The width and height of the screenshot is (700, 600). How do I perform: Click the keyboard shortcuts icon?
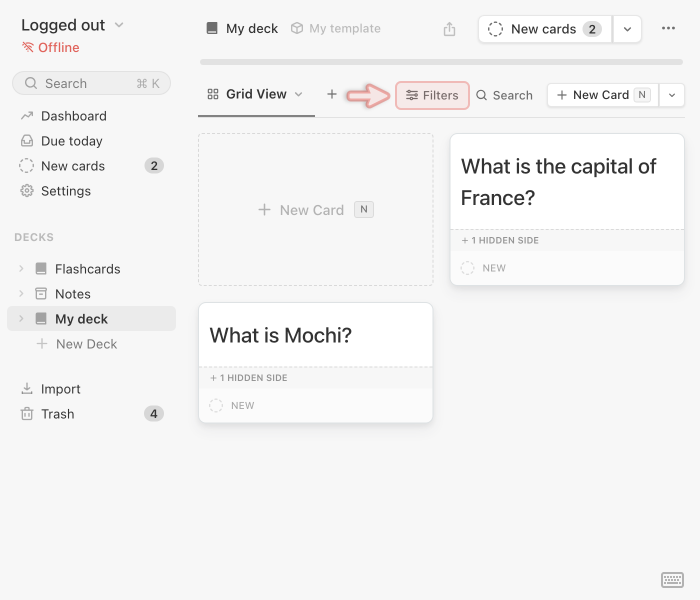[672, 580]
